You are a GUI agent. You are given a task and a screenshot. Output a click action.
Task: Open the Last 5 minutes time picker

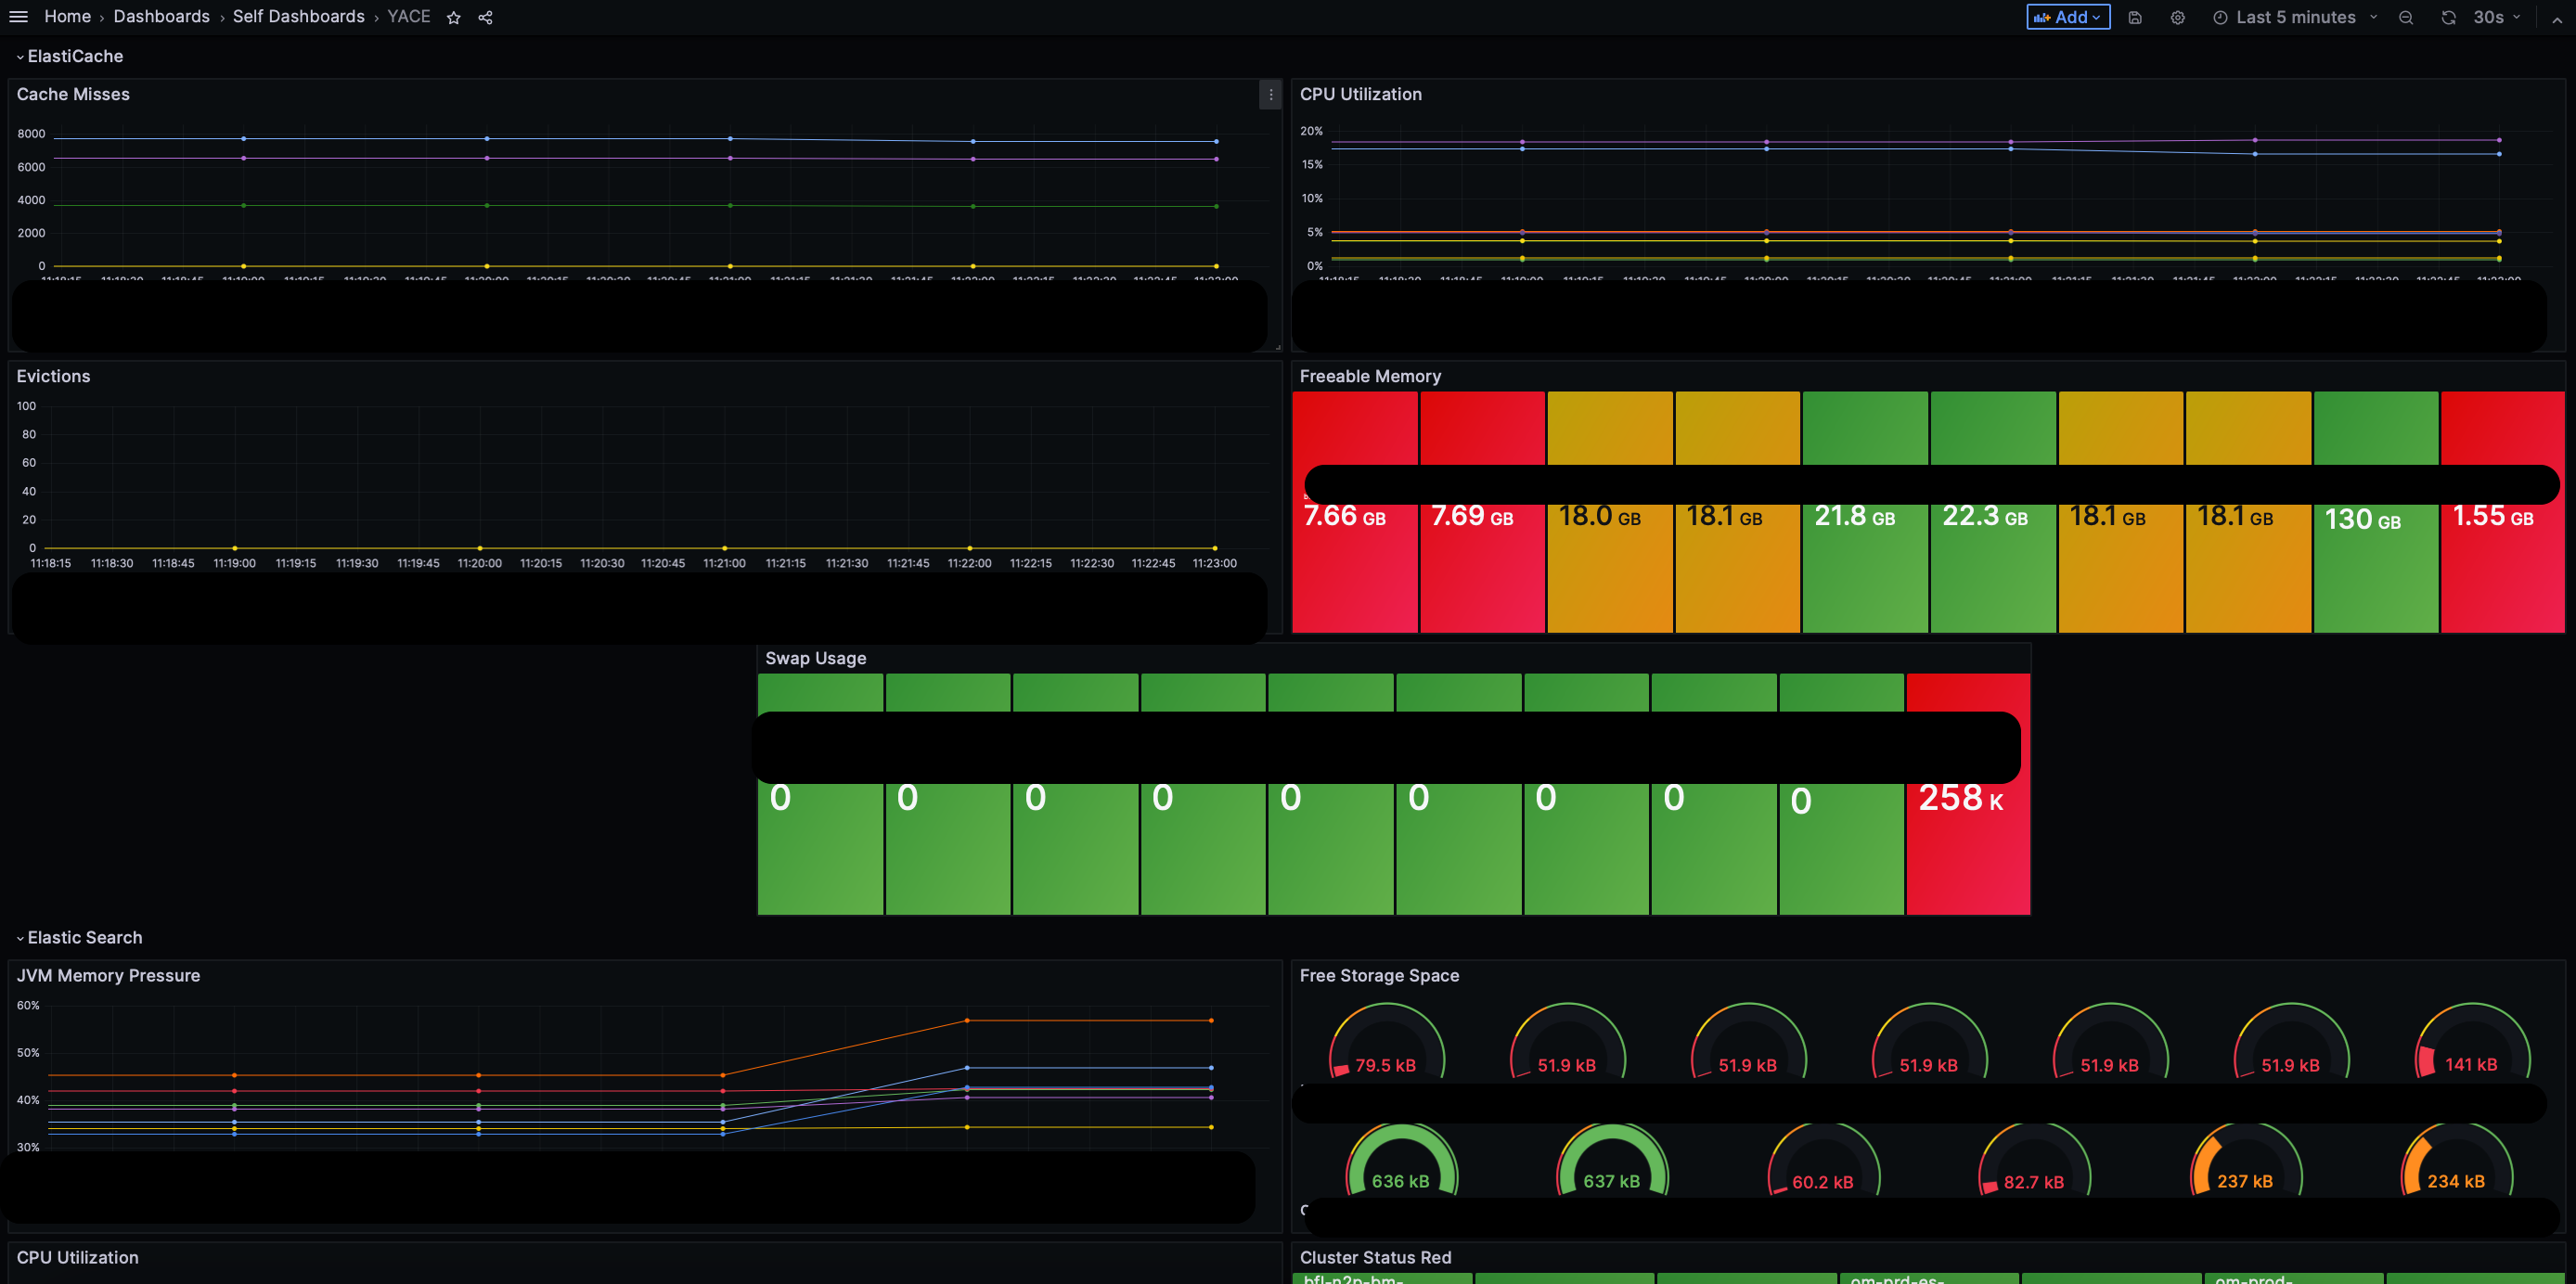coord(2295,17)
